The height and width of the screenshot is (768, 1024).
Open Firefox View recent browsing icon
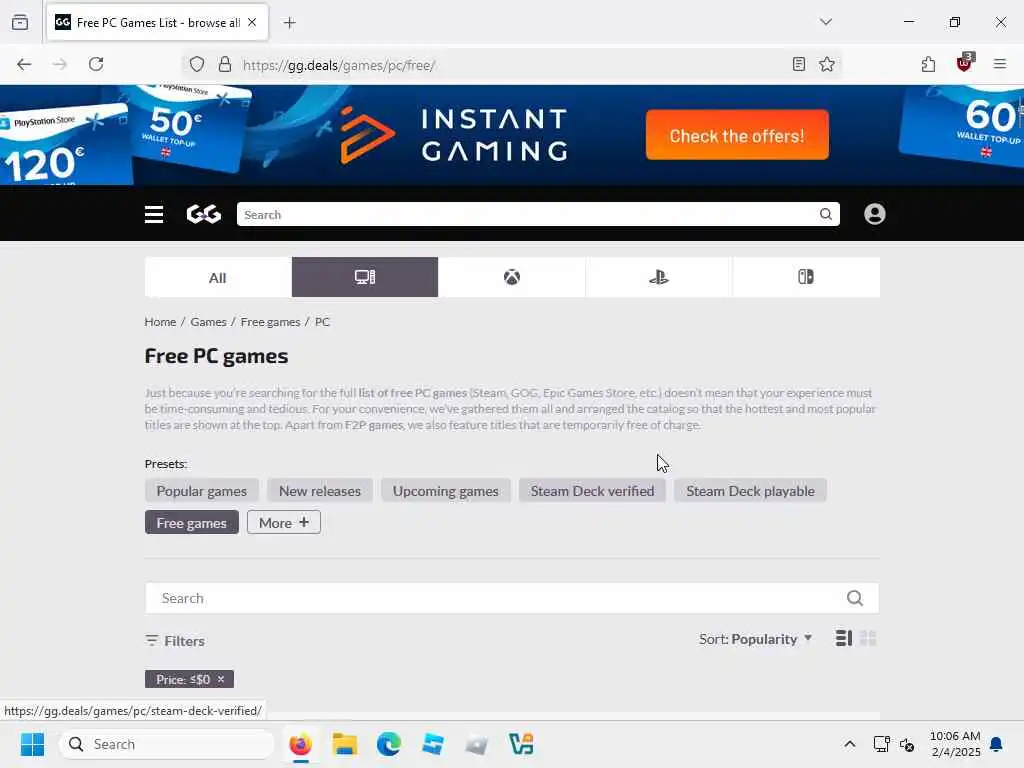20,22
